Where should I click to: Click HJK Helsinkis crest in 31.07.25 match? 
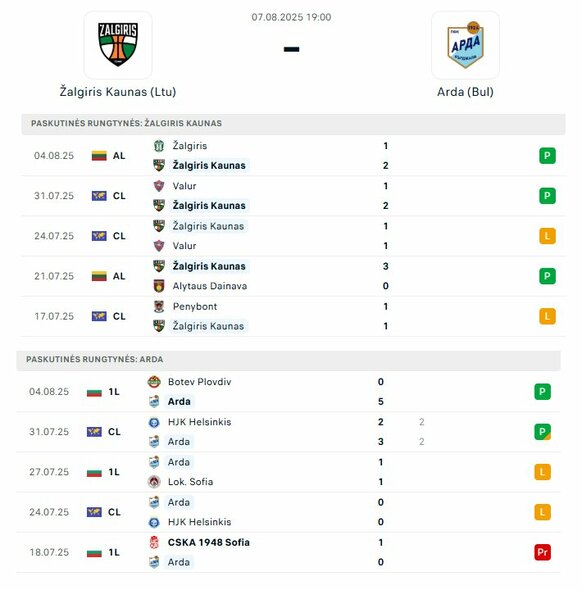pyautogui.click(x=154, y=422)
